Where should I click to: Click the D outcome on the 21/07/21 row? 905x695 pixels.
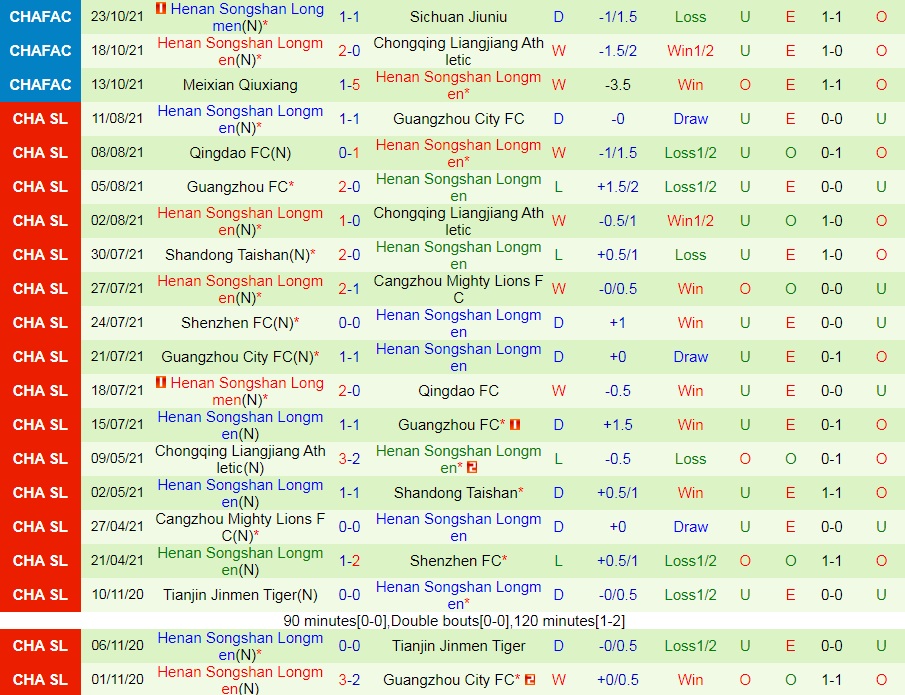pyautogui.click(x=558, y=357)
